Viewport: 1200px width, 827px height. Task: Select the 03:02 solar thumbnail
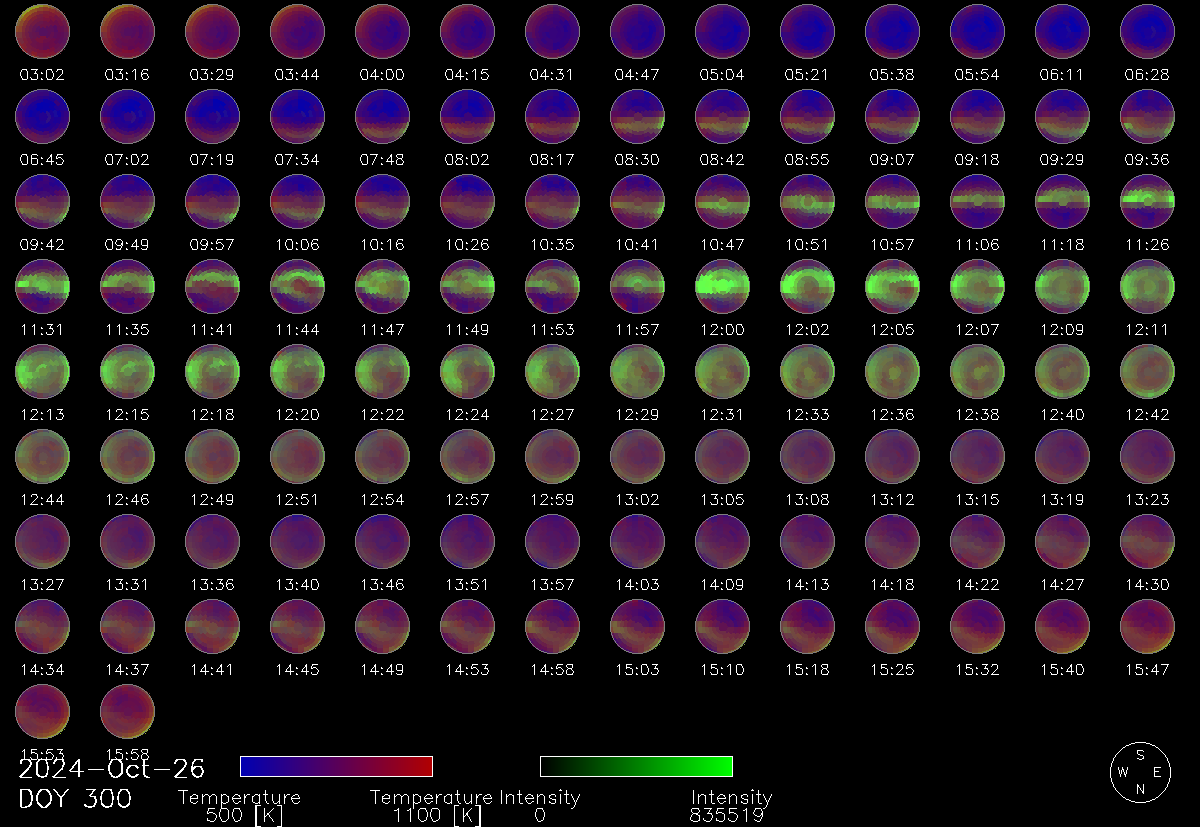pos(40,30)
